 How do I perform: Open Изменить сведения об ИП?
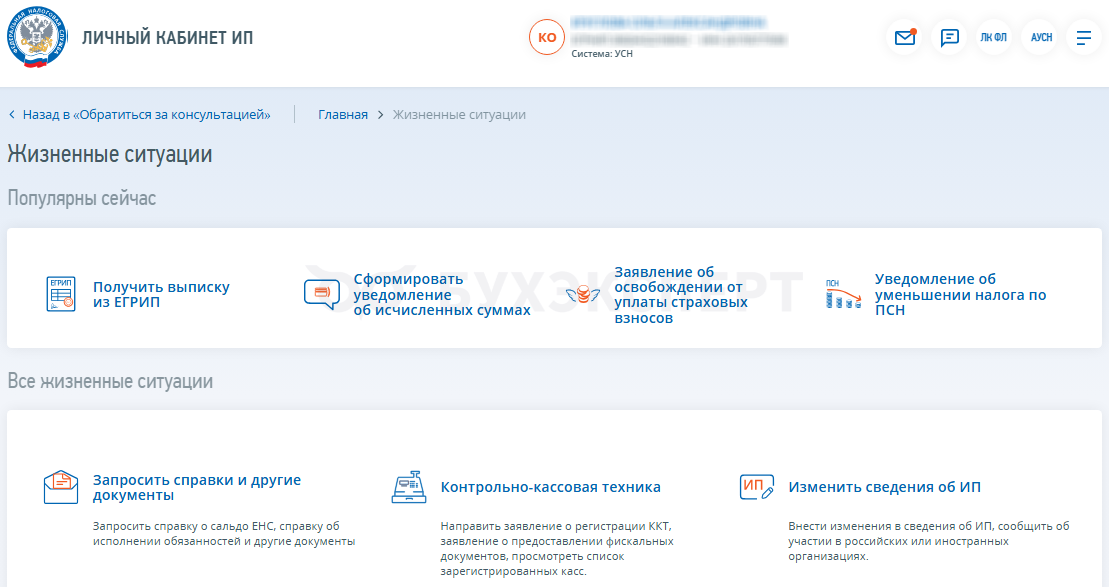click(885, 487)
